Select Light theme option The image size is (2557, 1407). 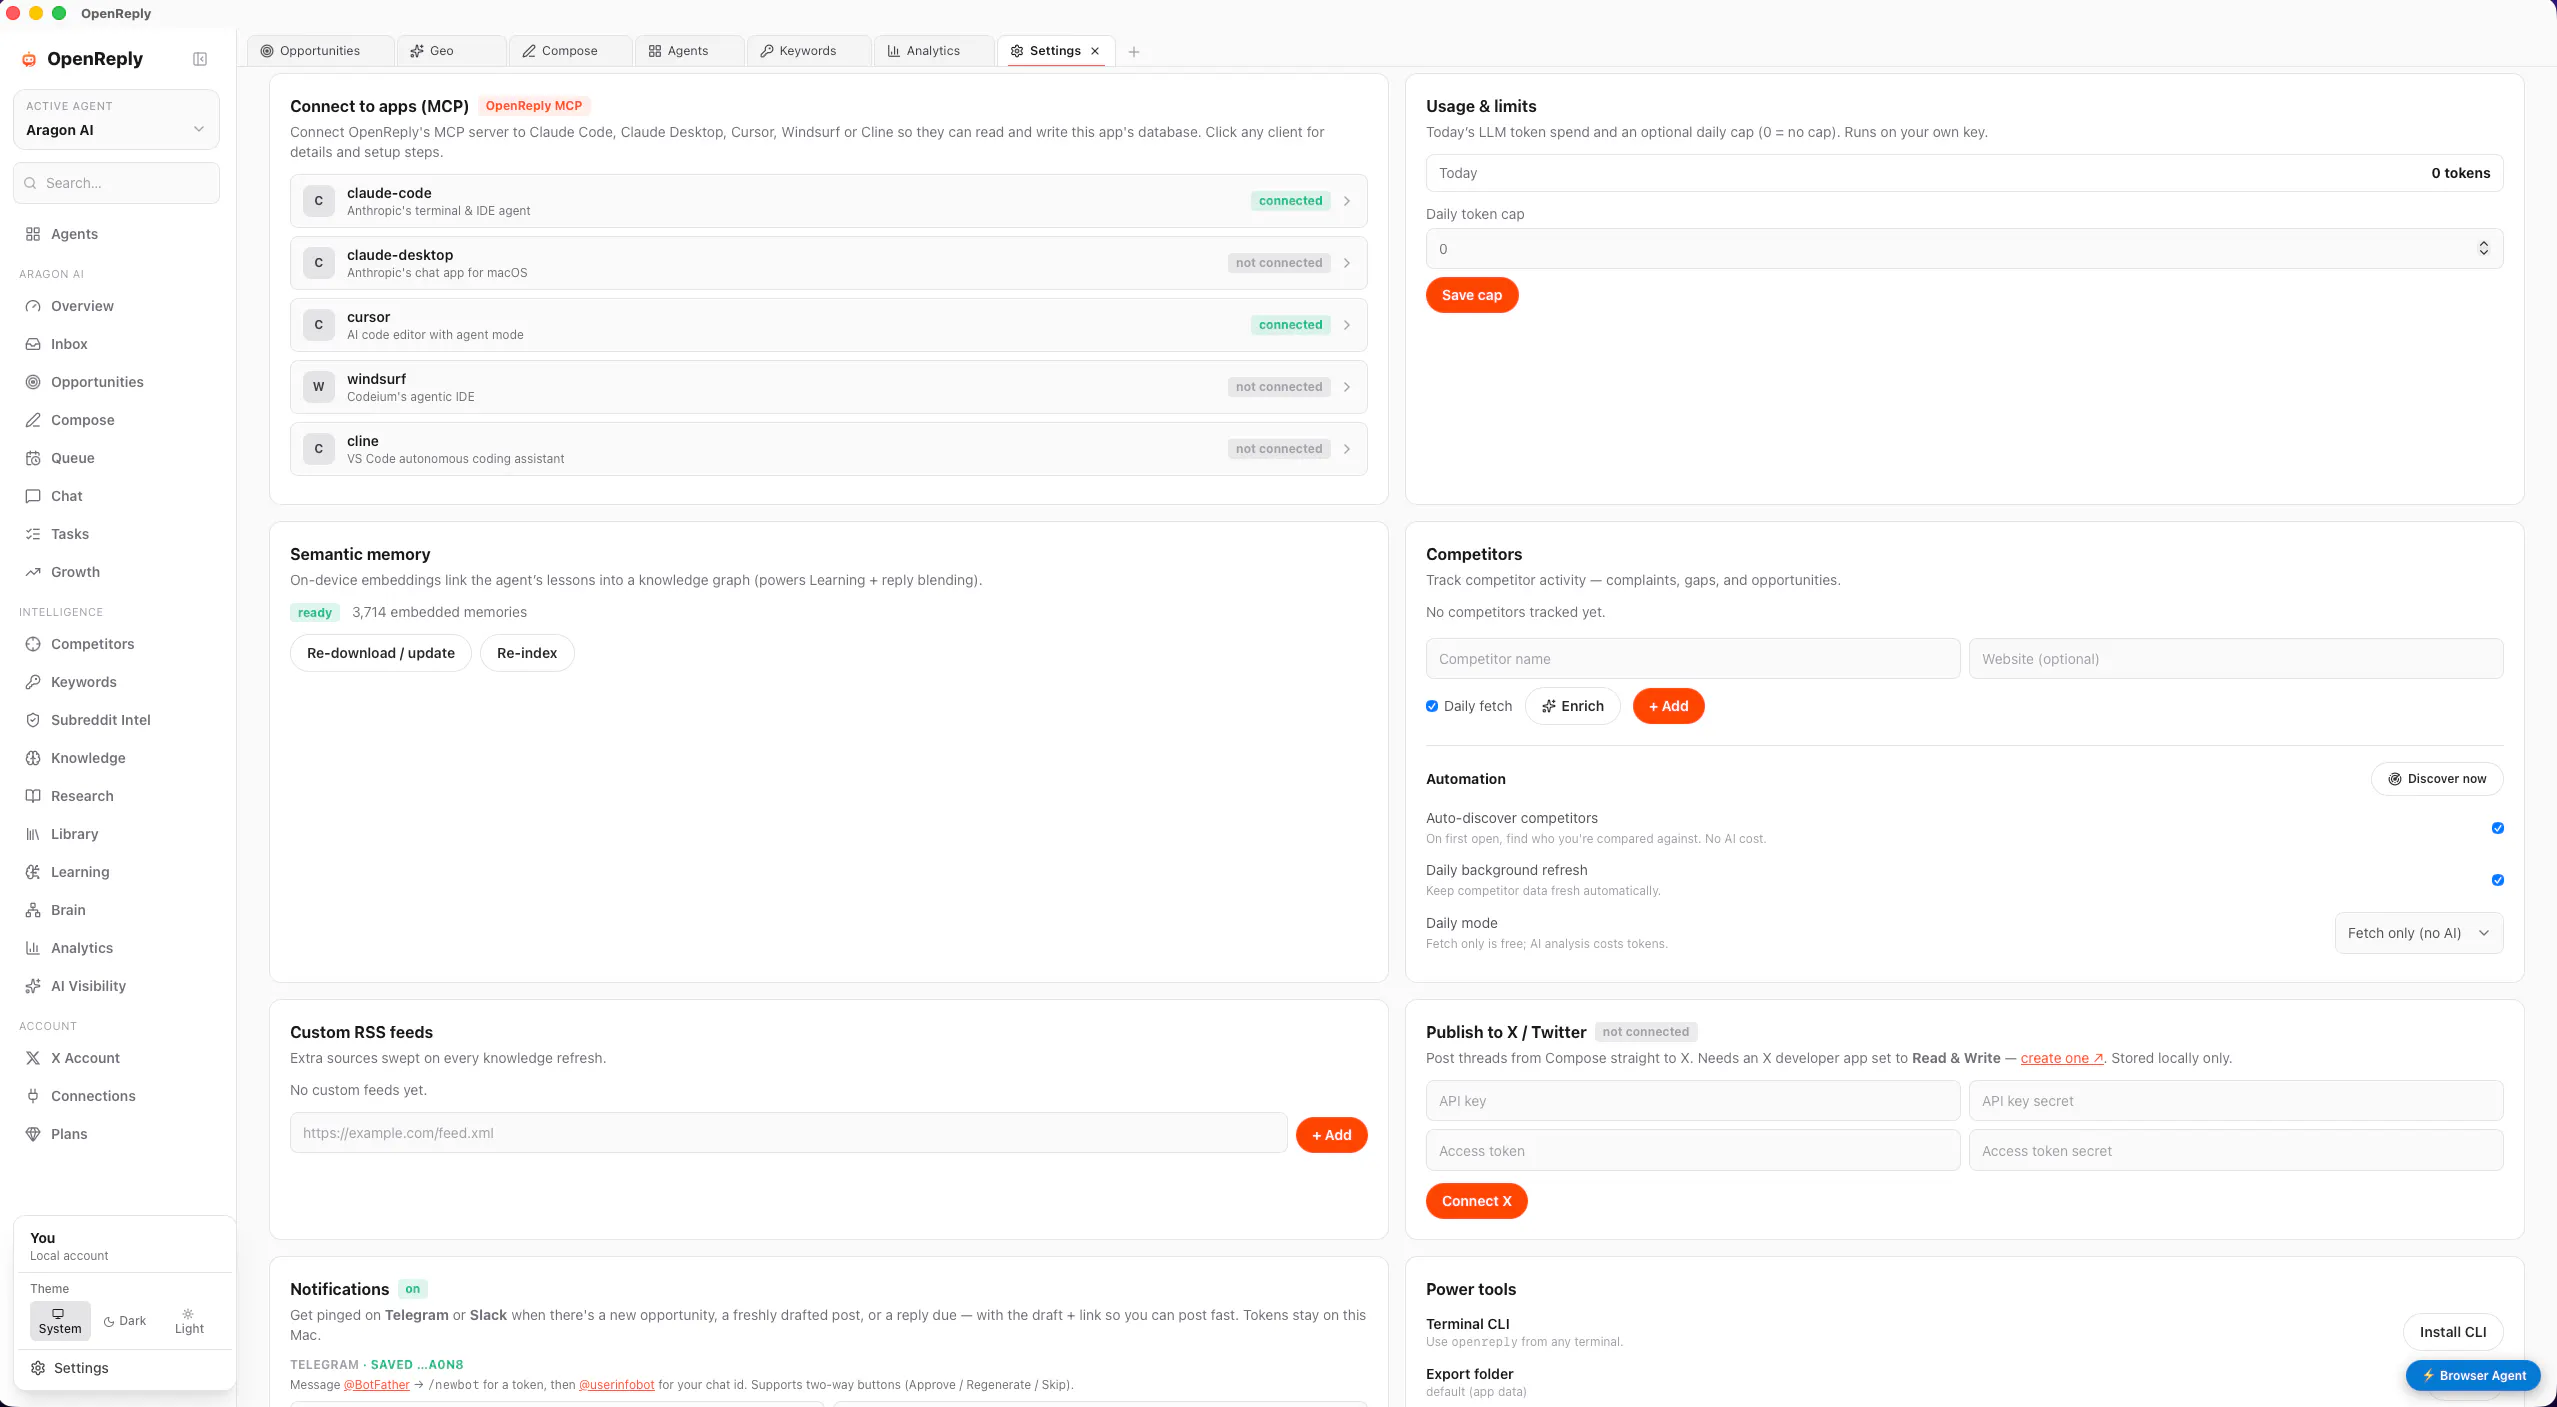point(189,1321)
